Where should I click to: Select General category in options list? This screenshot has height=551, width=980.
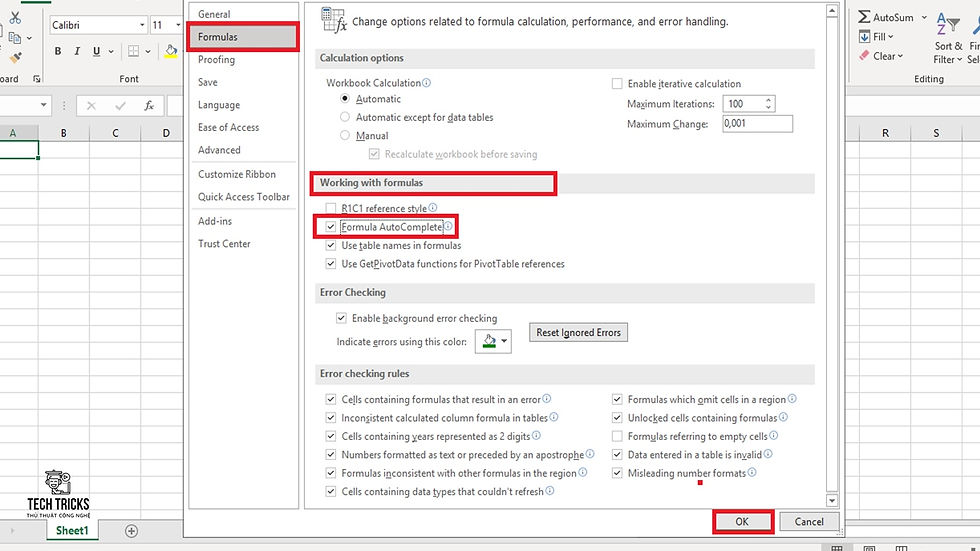(242, 14)
